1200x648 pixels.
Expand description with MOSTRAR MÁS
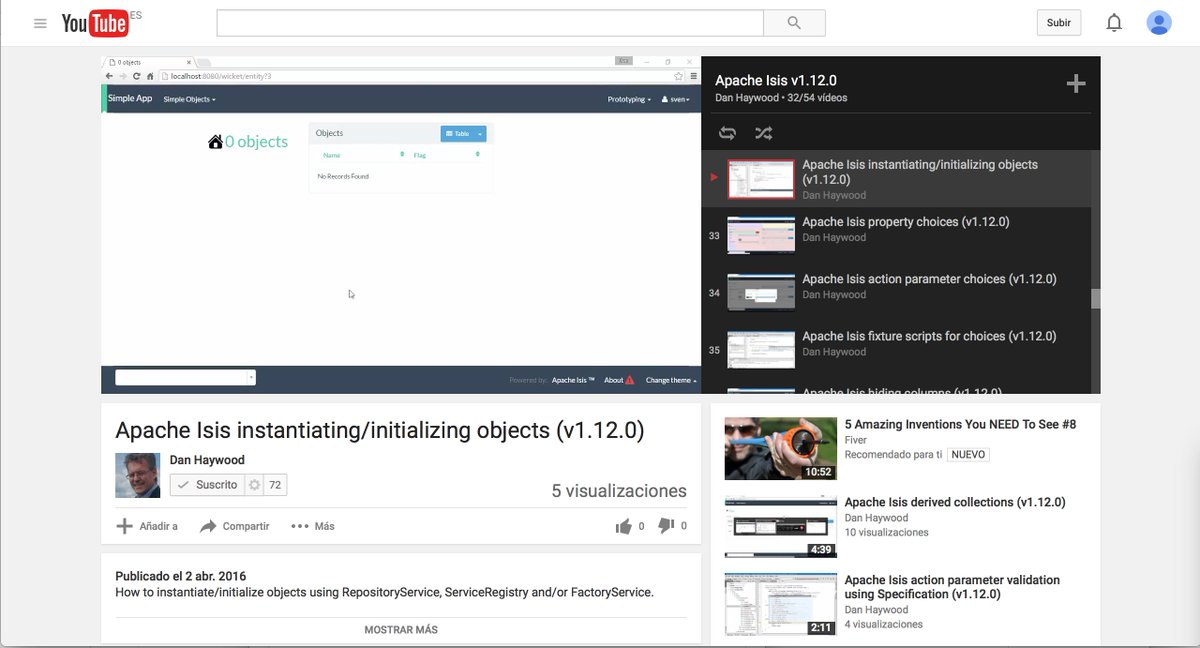pyautogui.click(x=401, y=630)
